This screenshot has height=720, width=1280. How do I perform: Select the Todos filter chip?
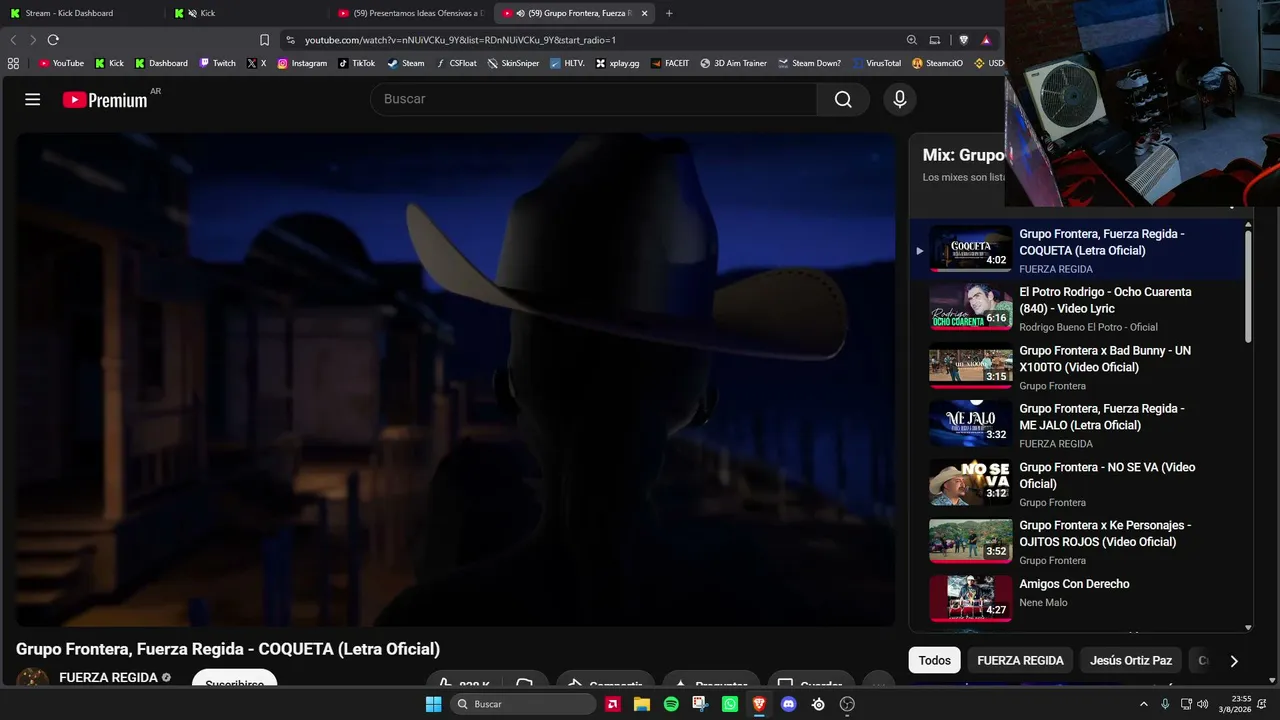tap(935, 660)
